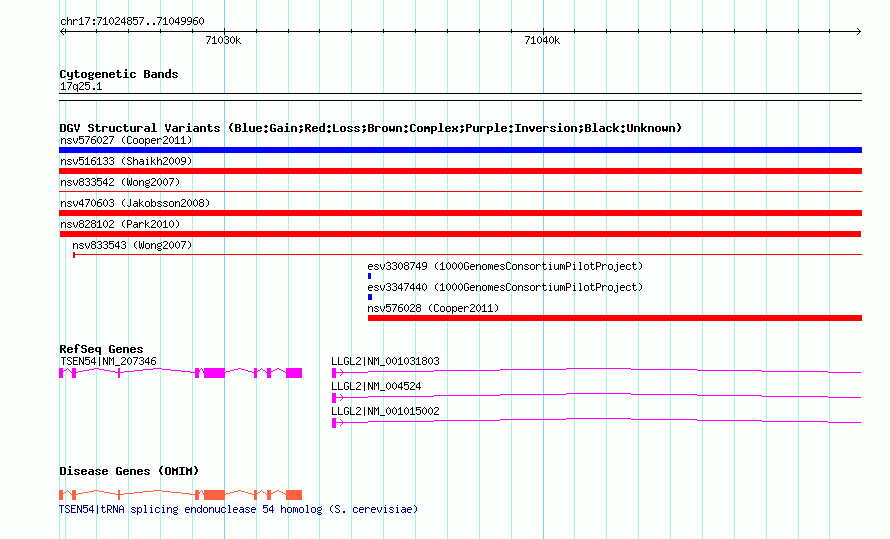Open the nsv833543 (Wong2007) label

pos(132,245)
